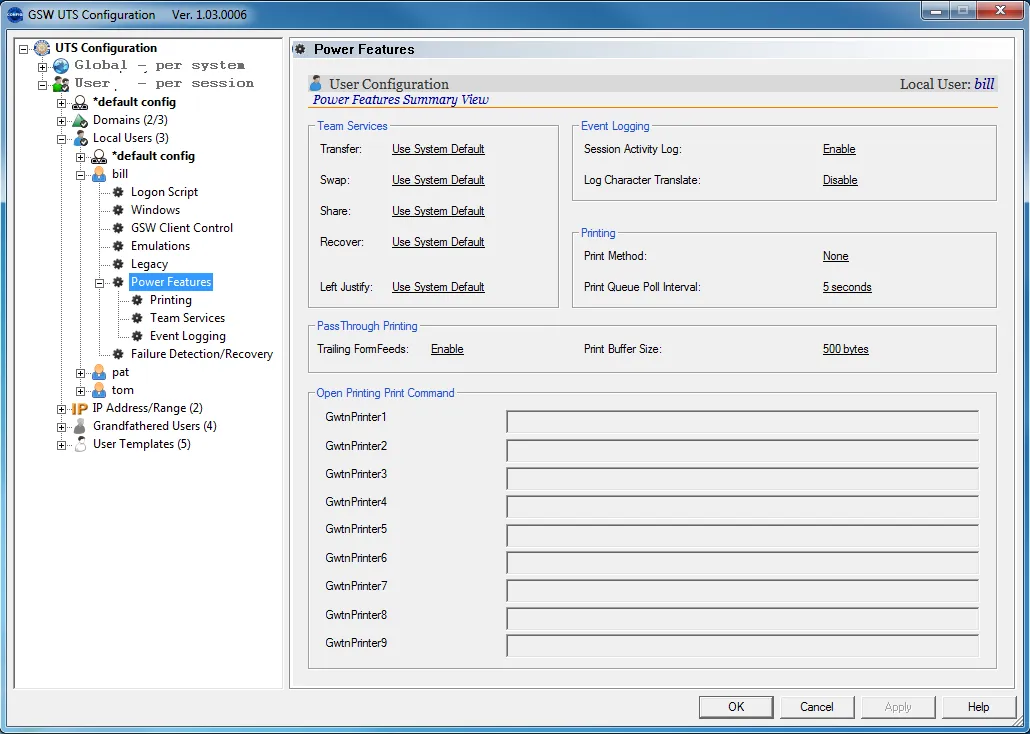Click the User Configuration header person icon

(316, 83)
